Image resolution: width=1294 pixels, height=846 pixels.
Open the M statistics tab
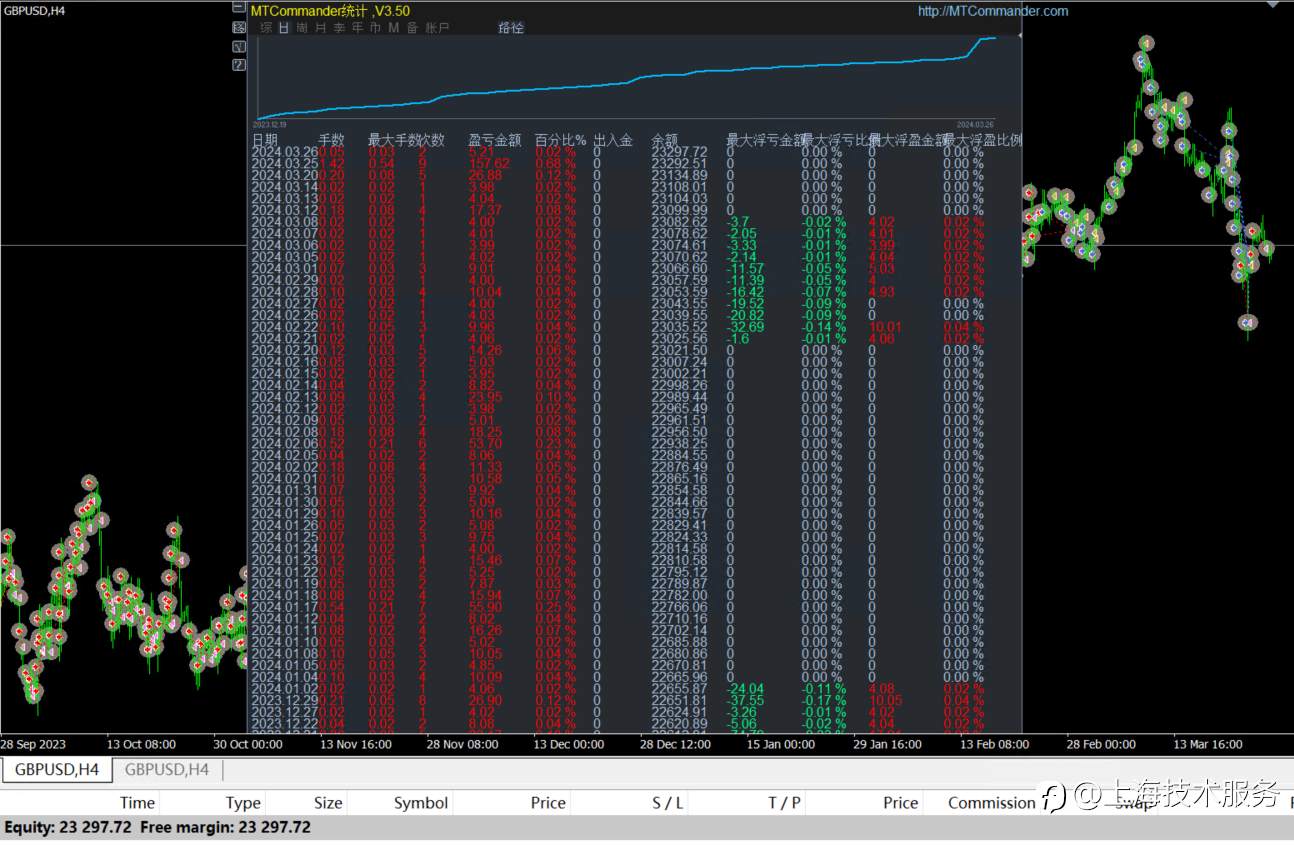click(394, 28)
